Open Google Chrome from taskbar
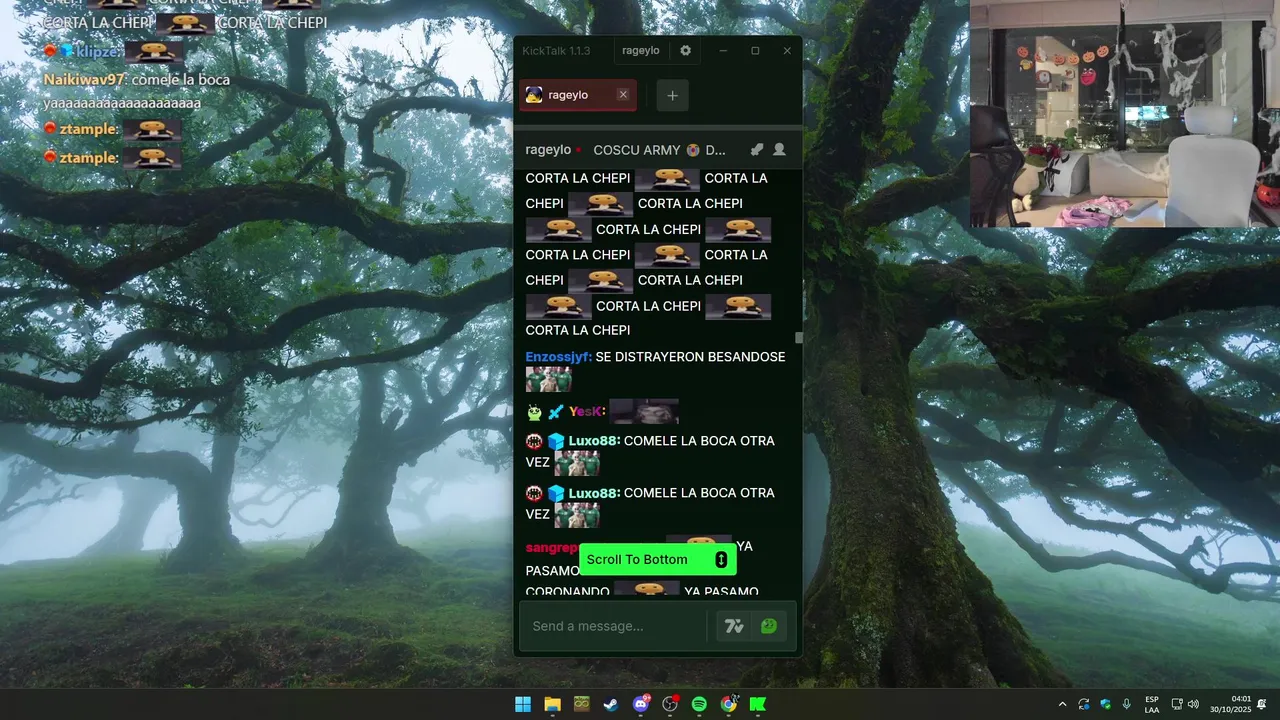The height and width of the screenshot is (720, 1280). (729, 704)
